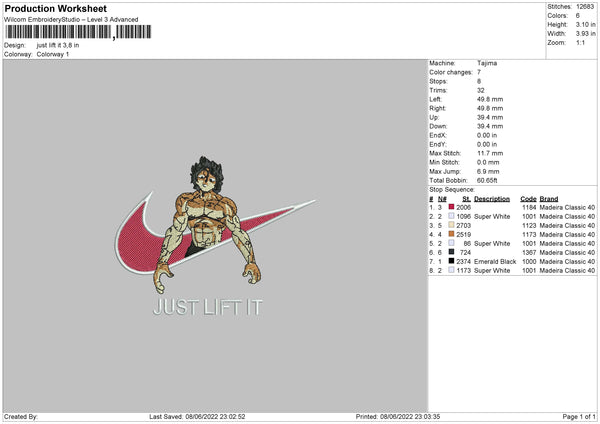Click "Super White" in stop row 8
600x424 pixels.
point(492,271)
